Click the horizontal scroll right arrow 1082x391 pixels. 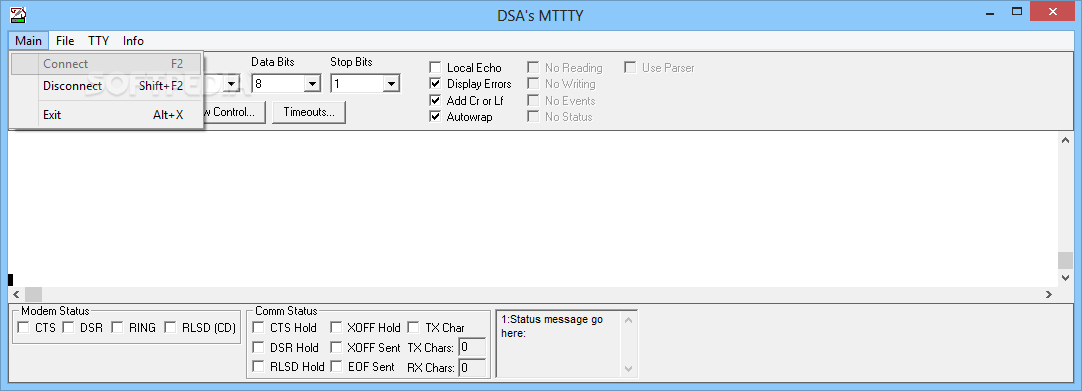click(1049, 294)
